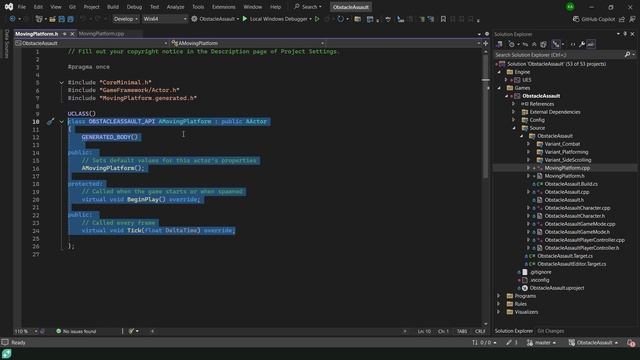Click the editor vertical scrollbar thumb
The height and width of the screenshot is (360, 640).
[x=485, y=116]
